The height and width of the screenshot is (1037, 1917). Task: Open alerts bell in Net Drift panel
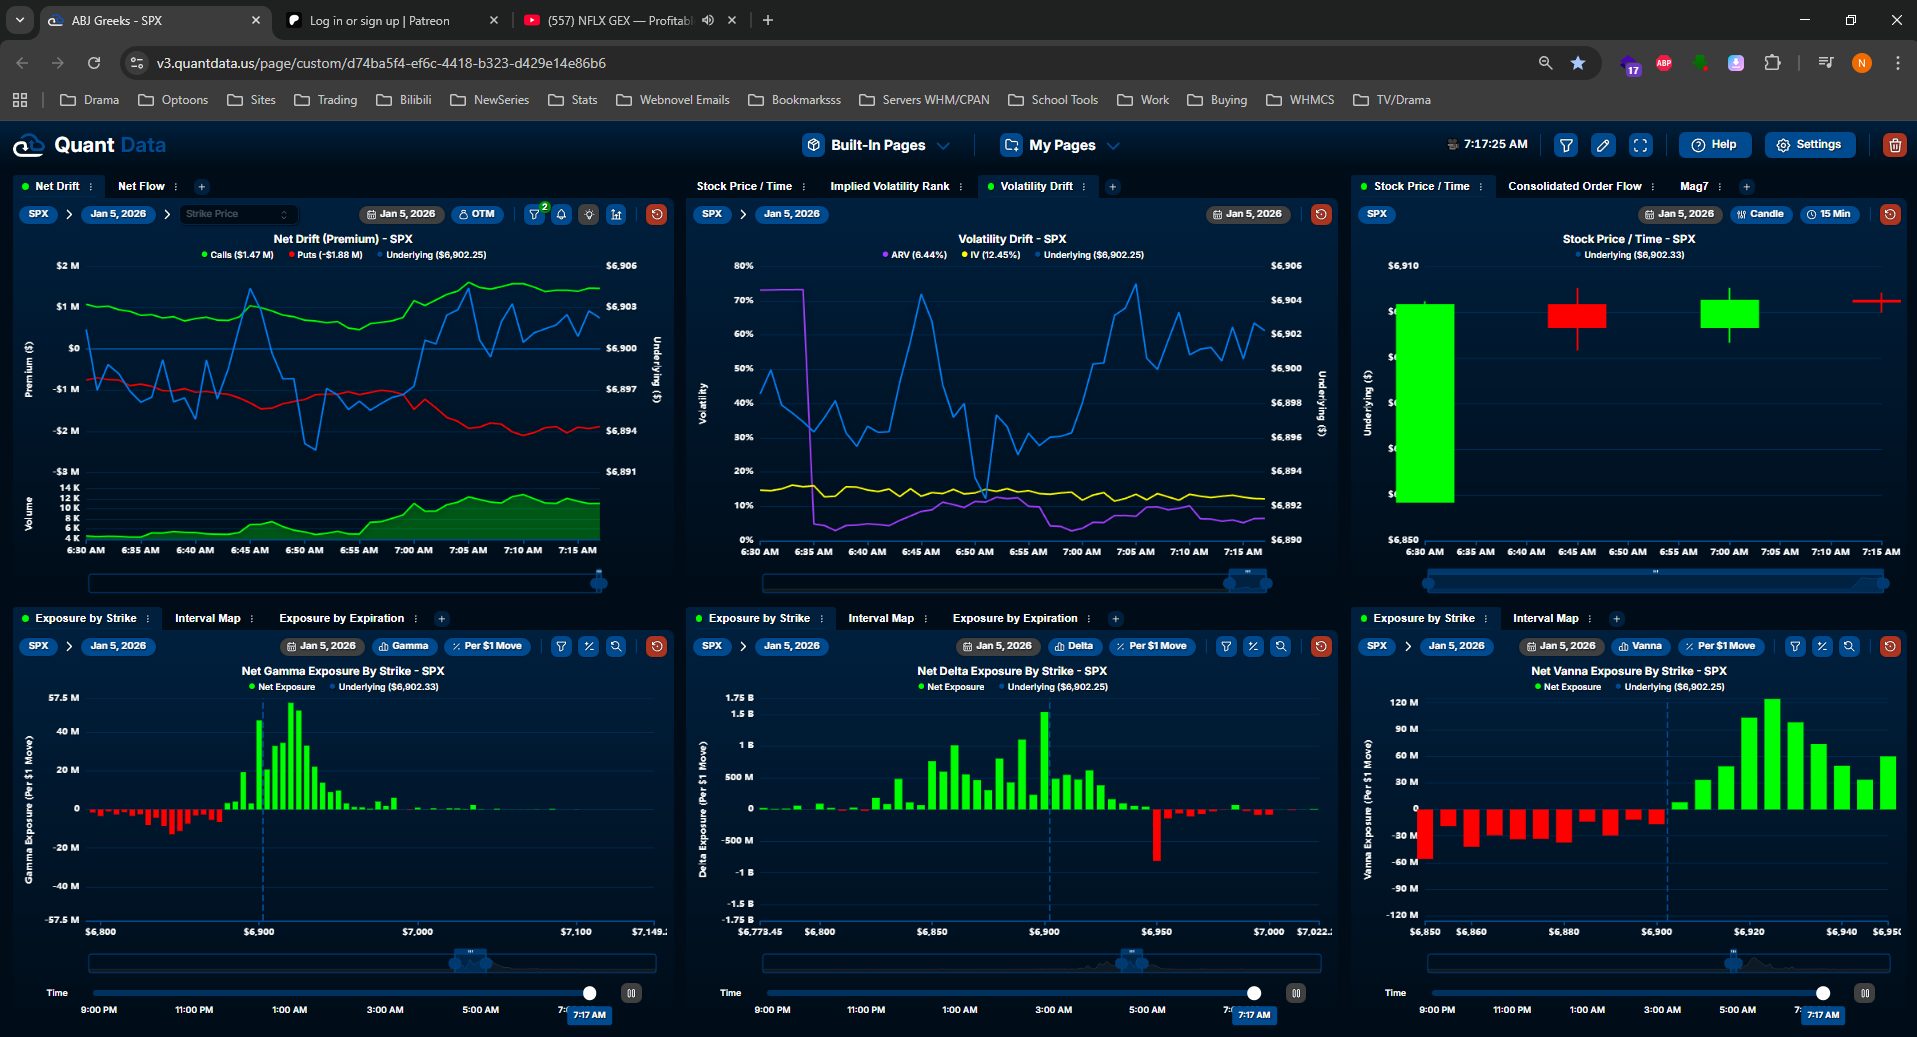562,214
